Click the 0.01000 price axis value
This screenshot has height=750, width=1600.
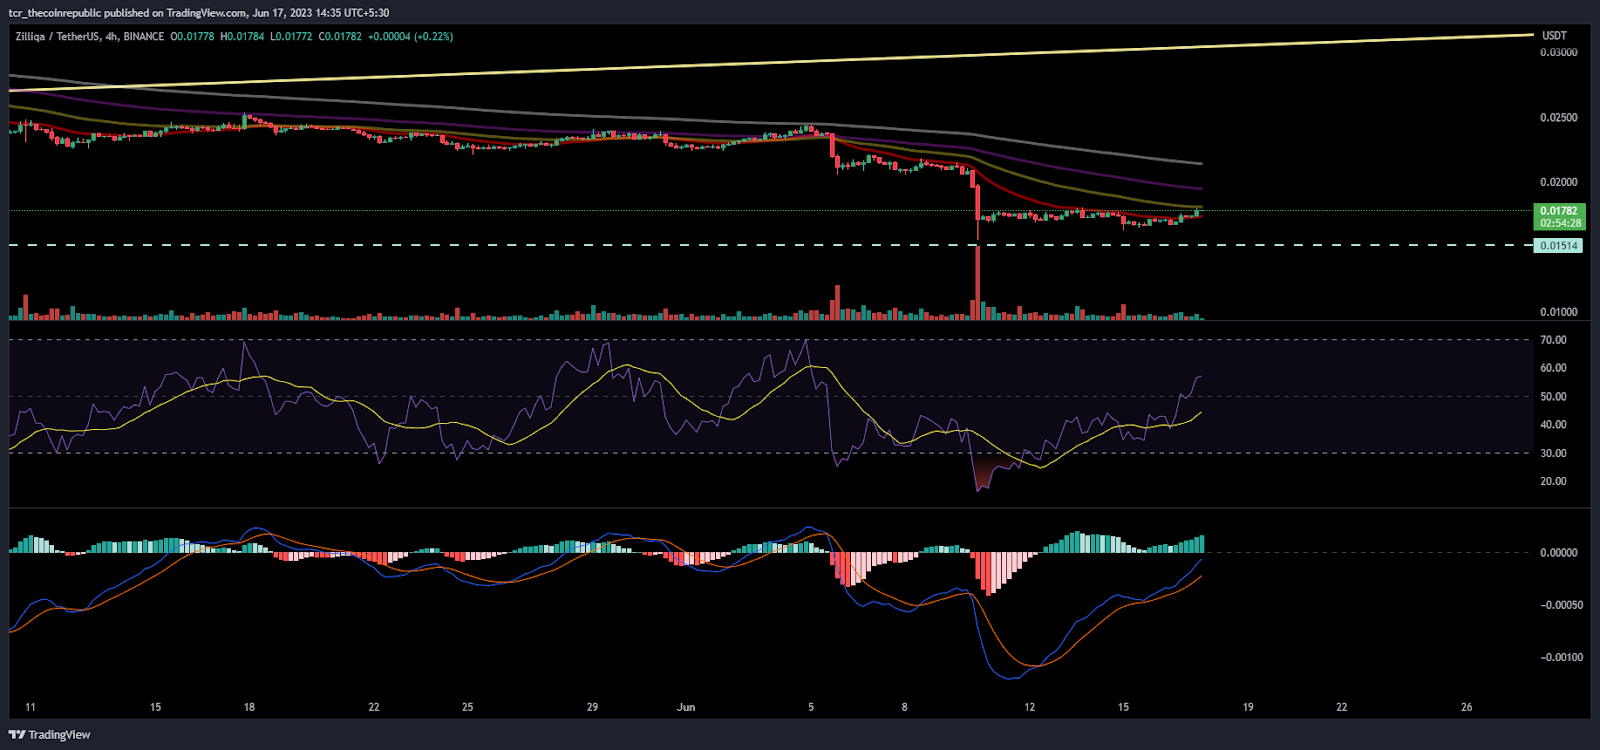pyautogui.click(x=1559, y=312)
